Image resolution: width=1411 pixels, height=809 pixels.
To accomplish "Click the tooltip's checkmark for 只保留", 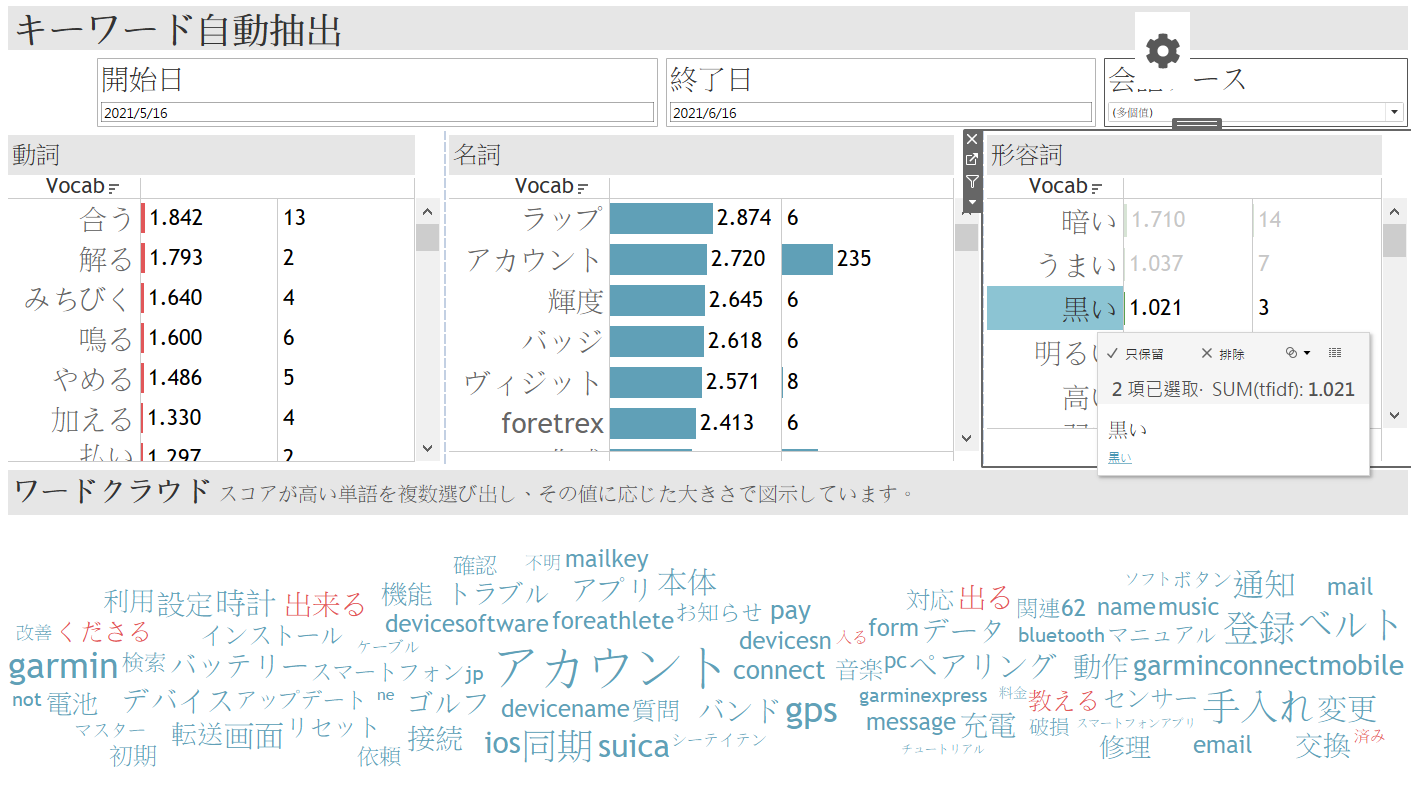I will coord(1113,353).
